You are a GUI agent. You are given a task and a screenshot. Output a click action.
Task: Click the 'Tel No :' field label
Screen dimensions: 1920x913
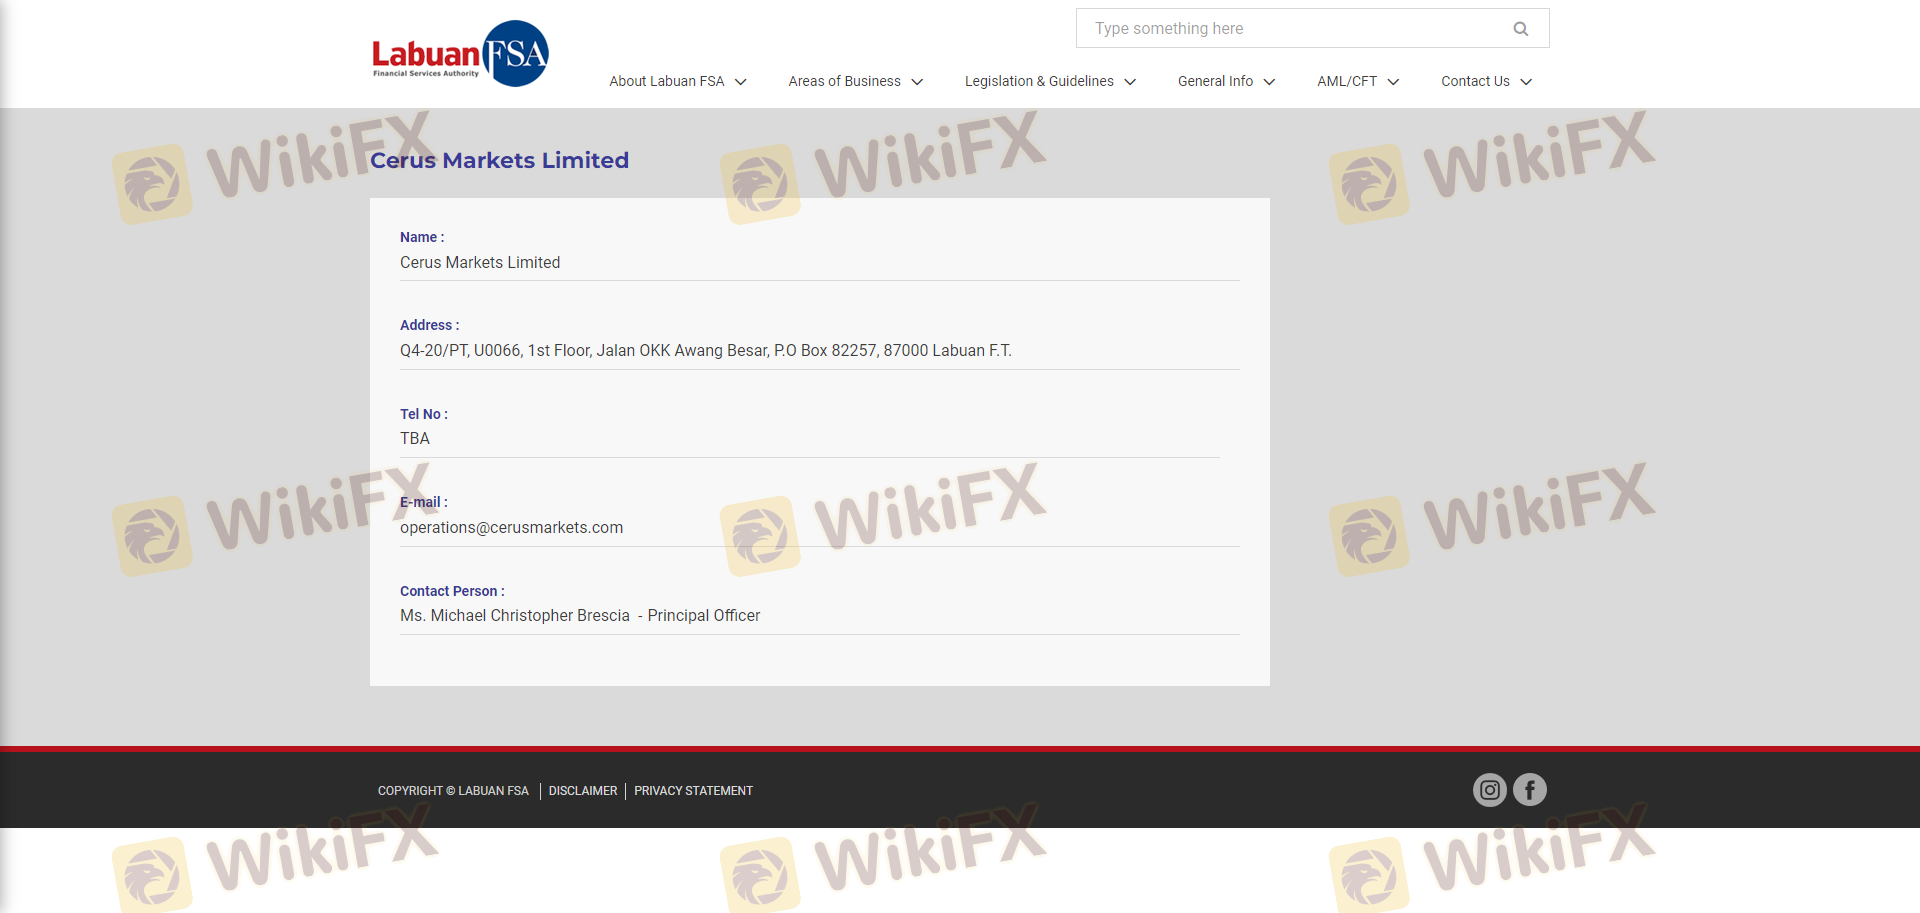424,414
